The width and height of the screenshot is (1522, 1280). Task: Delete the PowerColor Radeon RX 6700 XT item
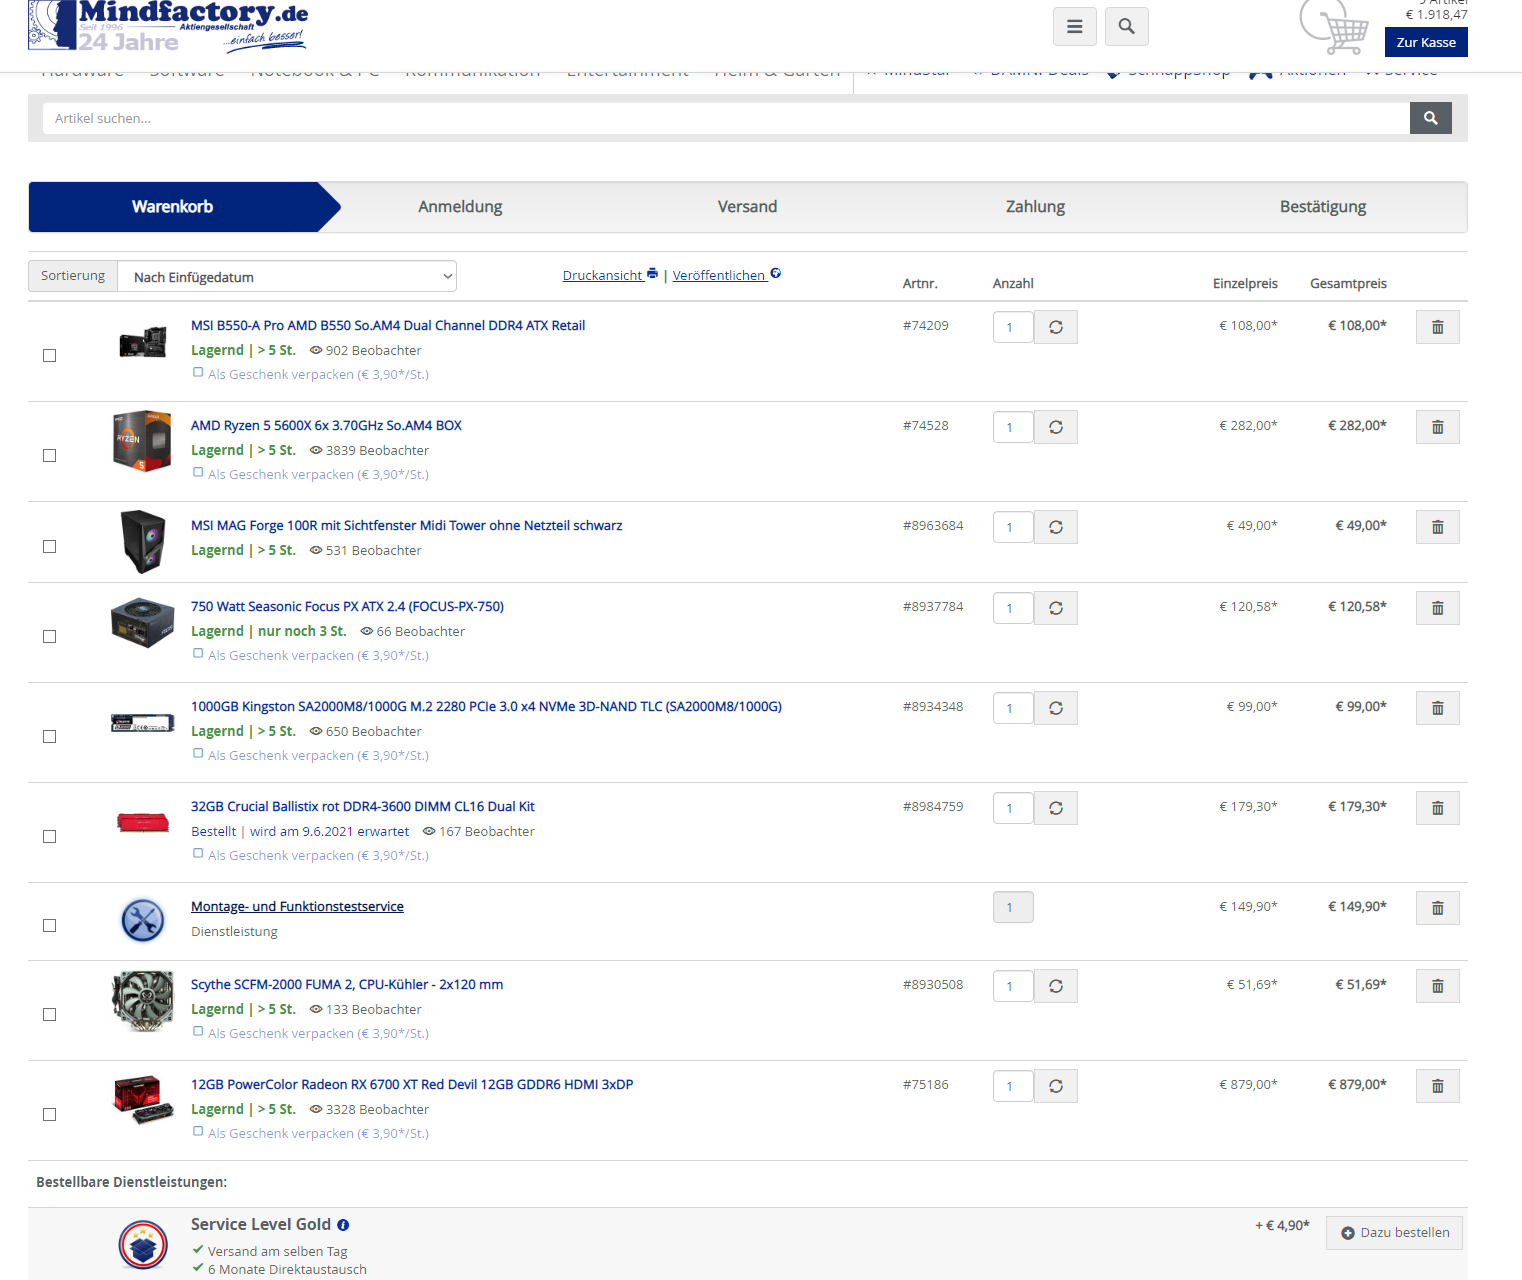(x=1438, y=1086)
